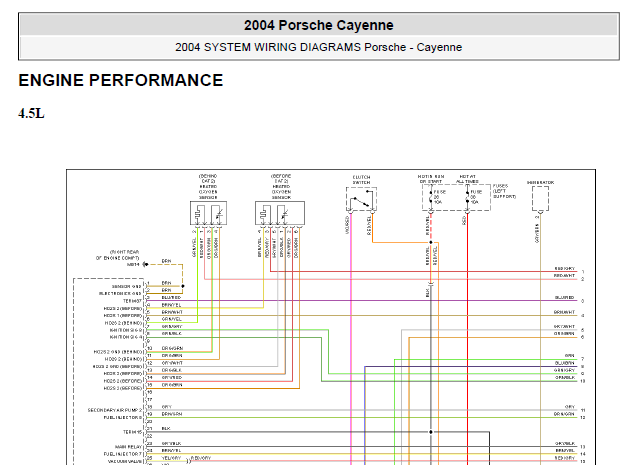Click the 'MAIN RELAY' pin label
This screenshot has height=465, width=630.
point(129,447)
